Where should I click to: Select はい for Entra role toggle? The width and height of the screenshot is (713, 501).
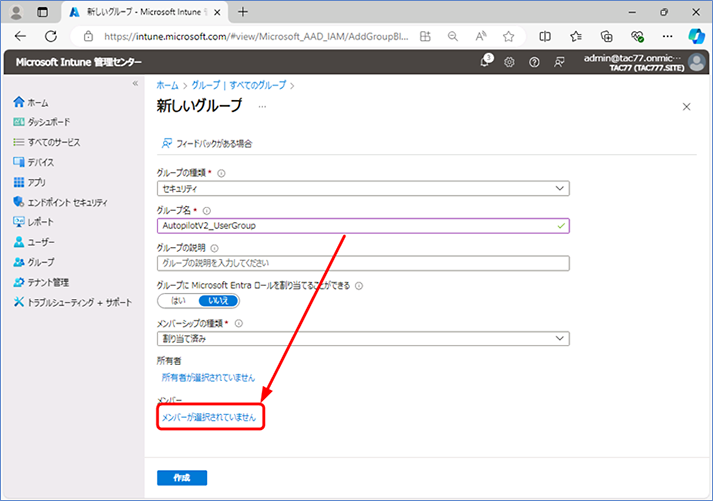coord(178,301)
